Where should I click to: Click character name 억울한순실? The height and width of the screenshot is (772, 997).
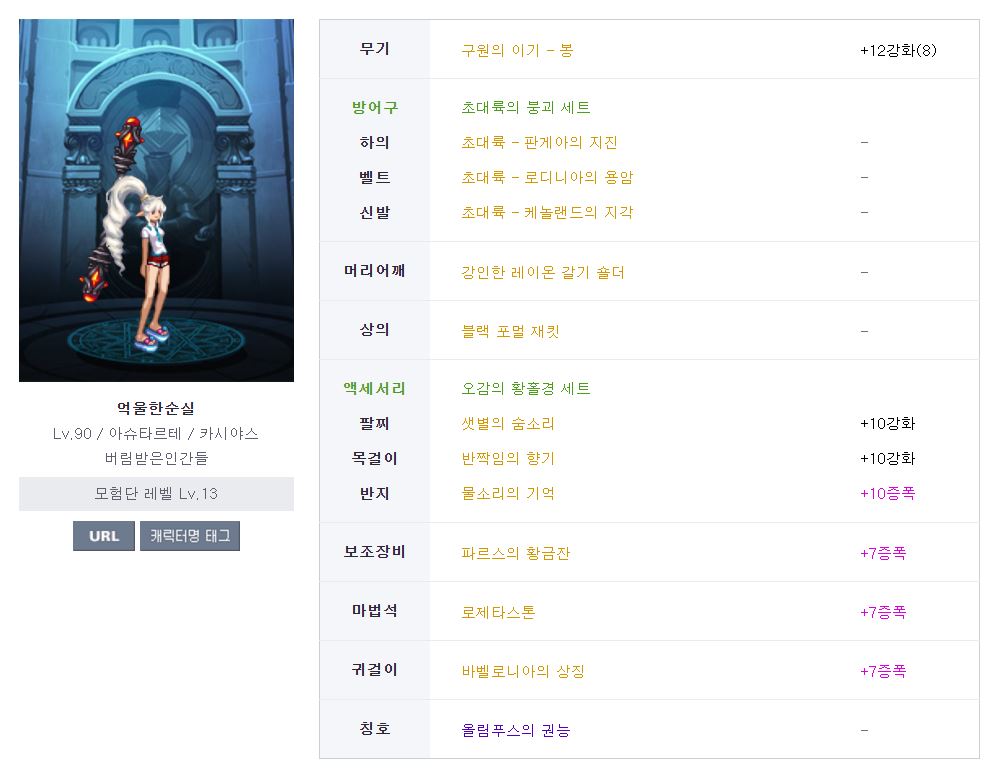[x=156, y=408]
